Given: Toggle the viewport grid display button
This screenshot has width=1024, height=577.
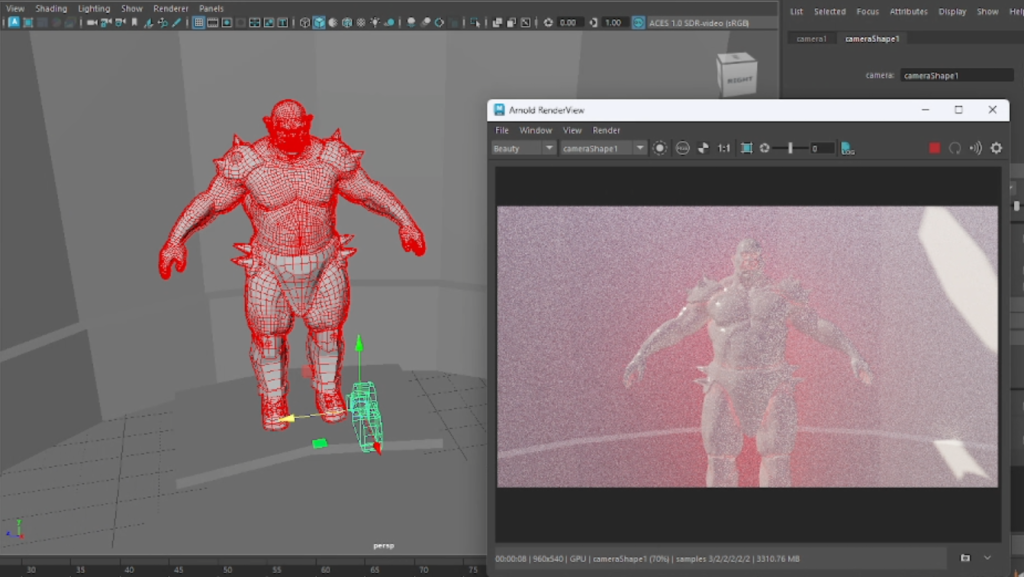Looking at the screenshot, I should (x=199, y=22).
